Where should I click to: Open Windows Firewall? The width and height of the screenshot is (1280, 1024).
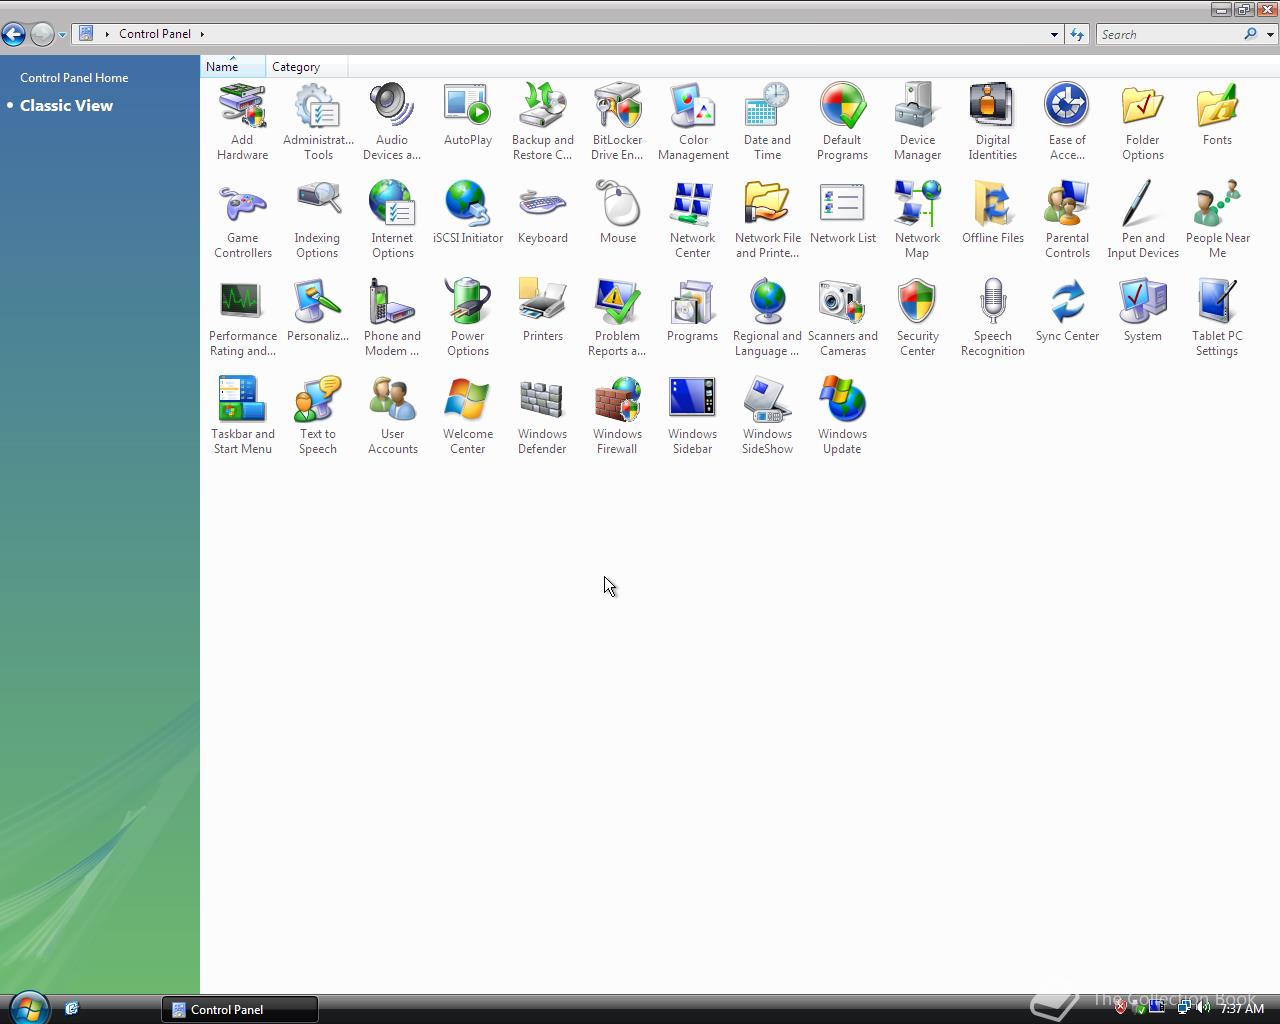[x=618, y=416]
